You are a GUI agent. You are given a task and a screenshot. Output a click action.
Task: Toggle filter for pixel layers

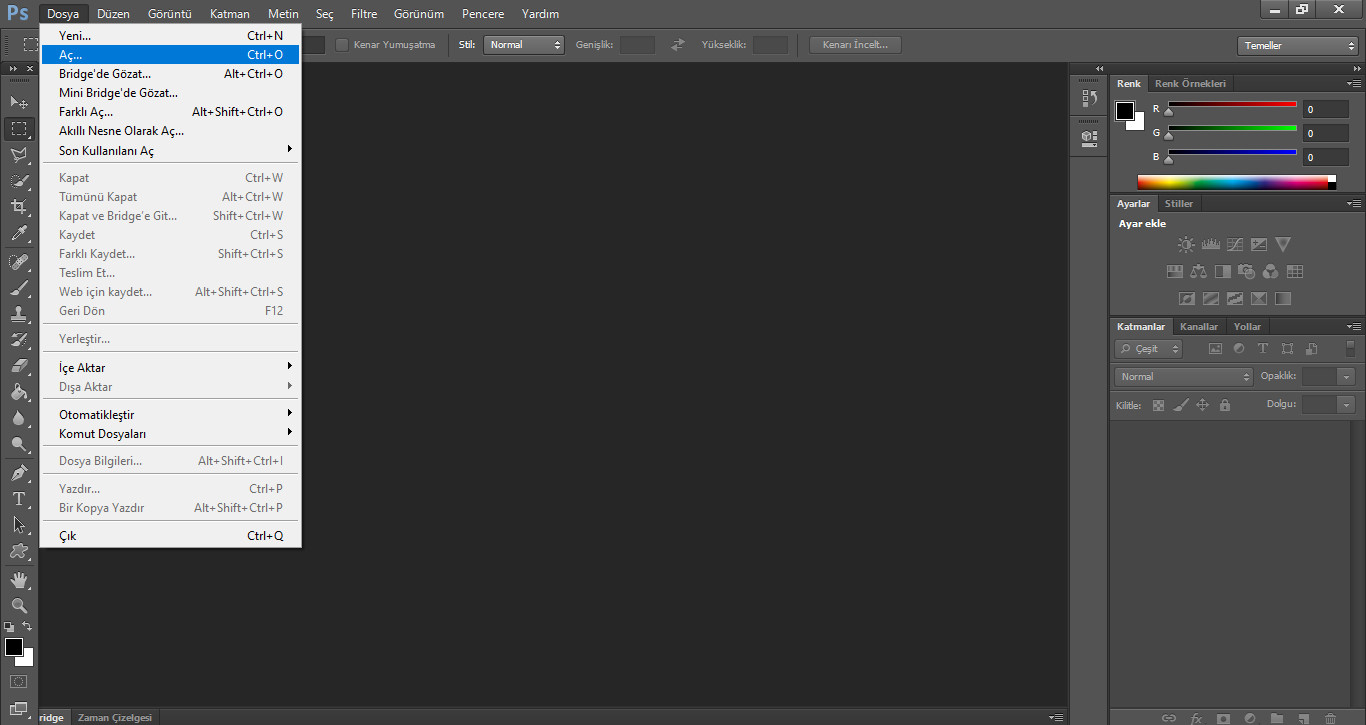pyautogui.click(x=1215, y=349)
